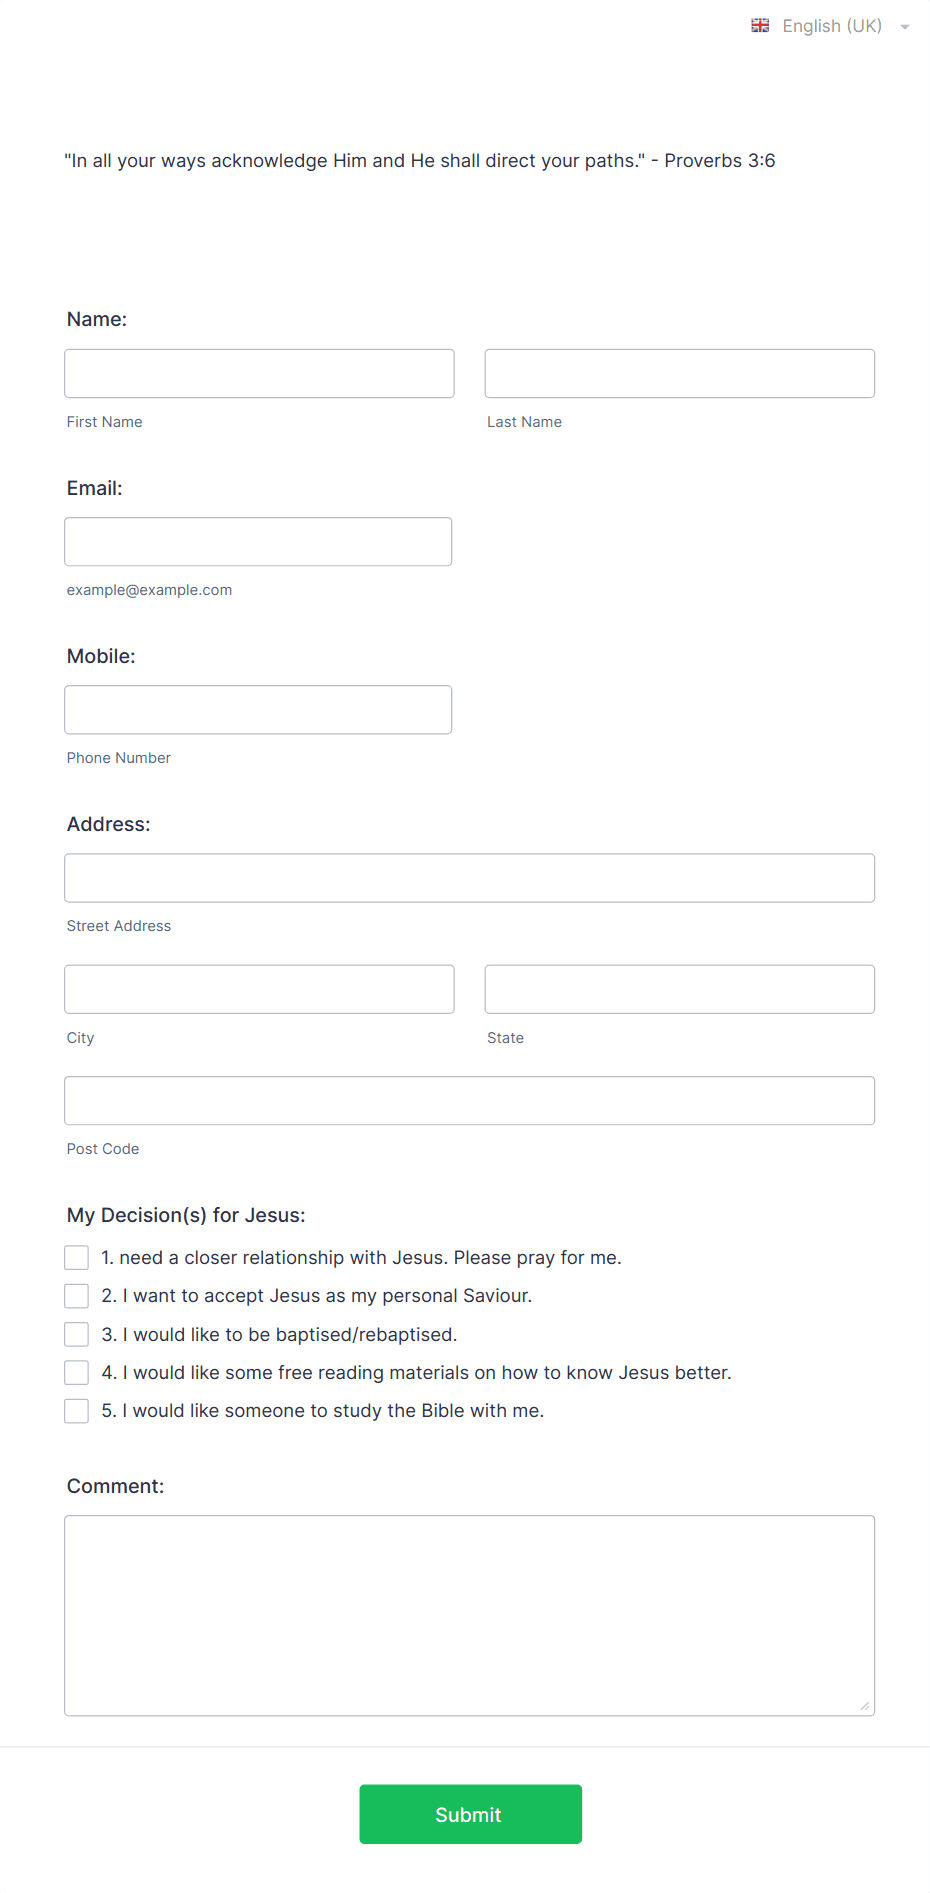Check "I want to accept Jesus as my personal Saviour"
This screenshot has width=930, height=1893.
[76, 1295]
